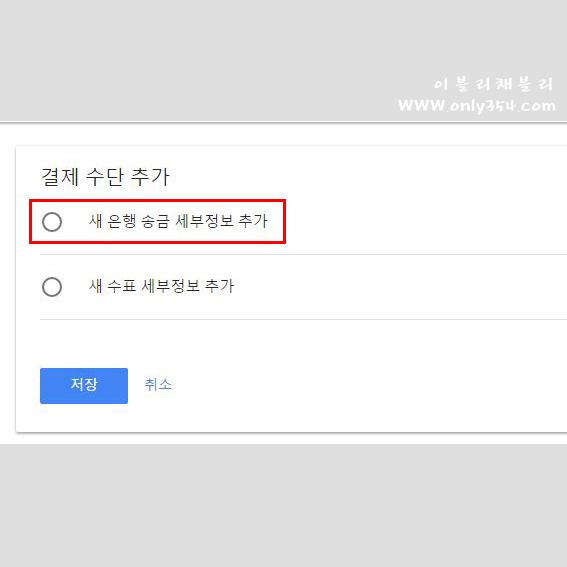Select the 새 수표 세부정보 추가 radio button
Screen dimensions: 567x567
click(52, 287)
